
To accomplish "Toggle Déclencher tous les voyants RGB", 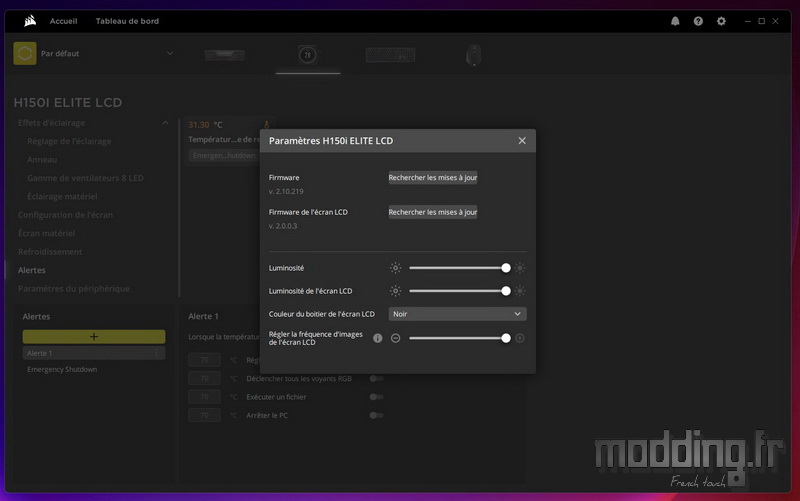I will tap(376, 379).
